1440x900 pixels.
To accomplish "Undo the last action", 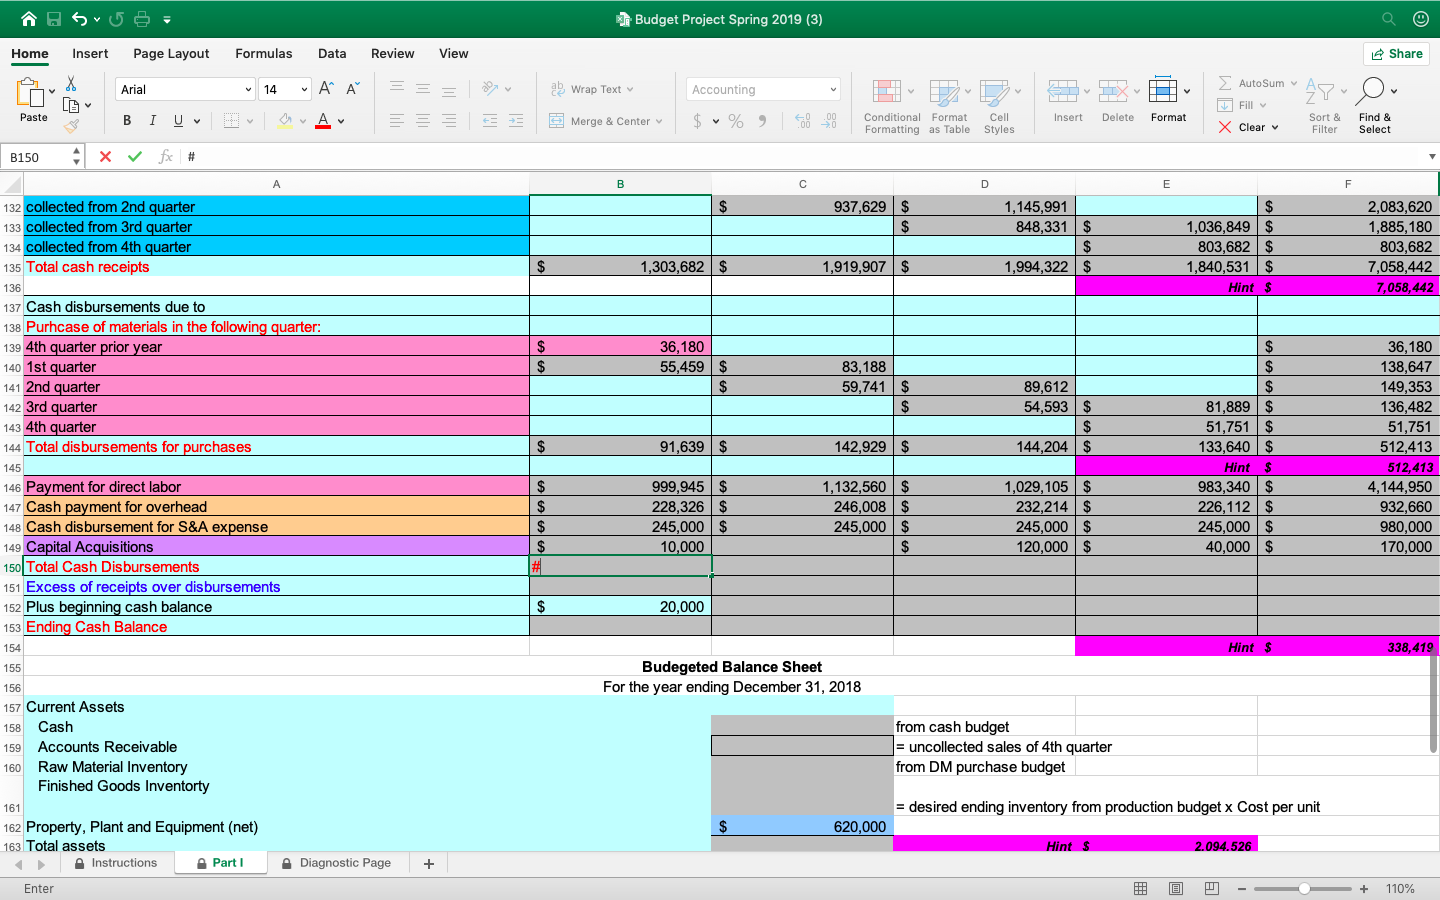I will pyautogui.click(x=79, y=19).
